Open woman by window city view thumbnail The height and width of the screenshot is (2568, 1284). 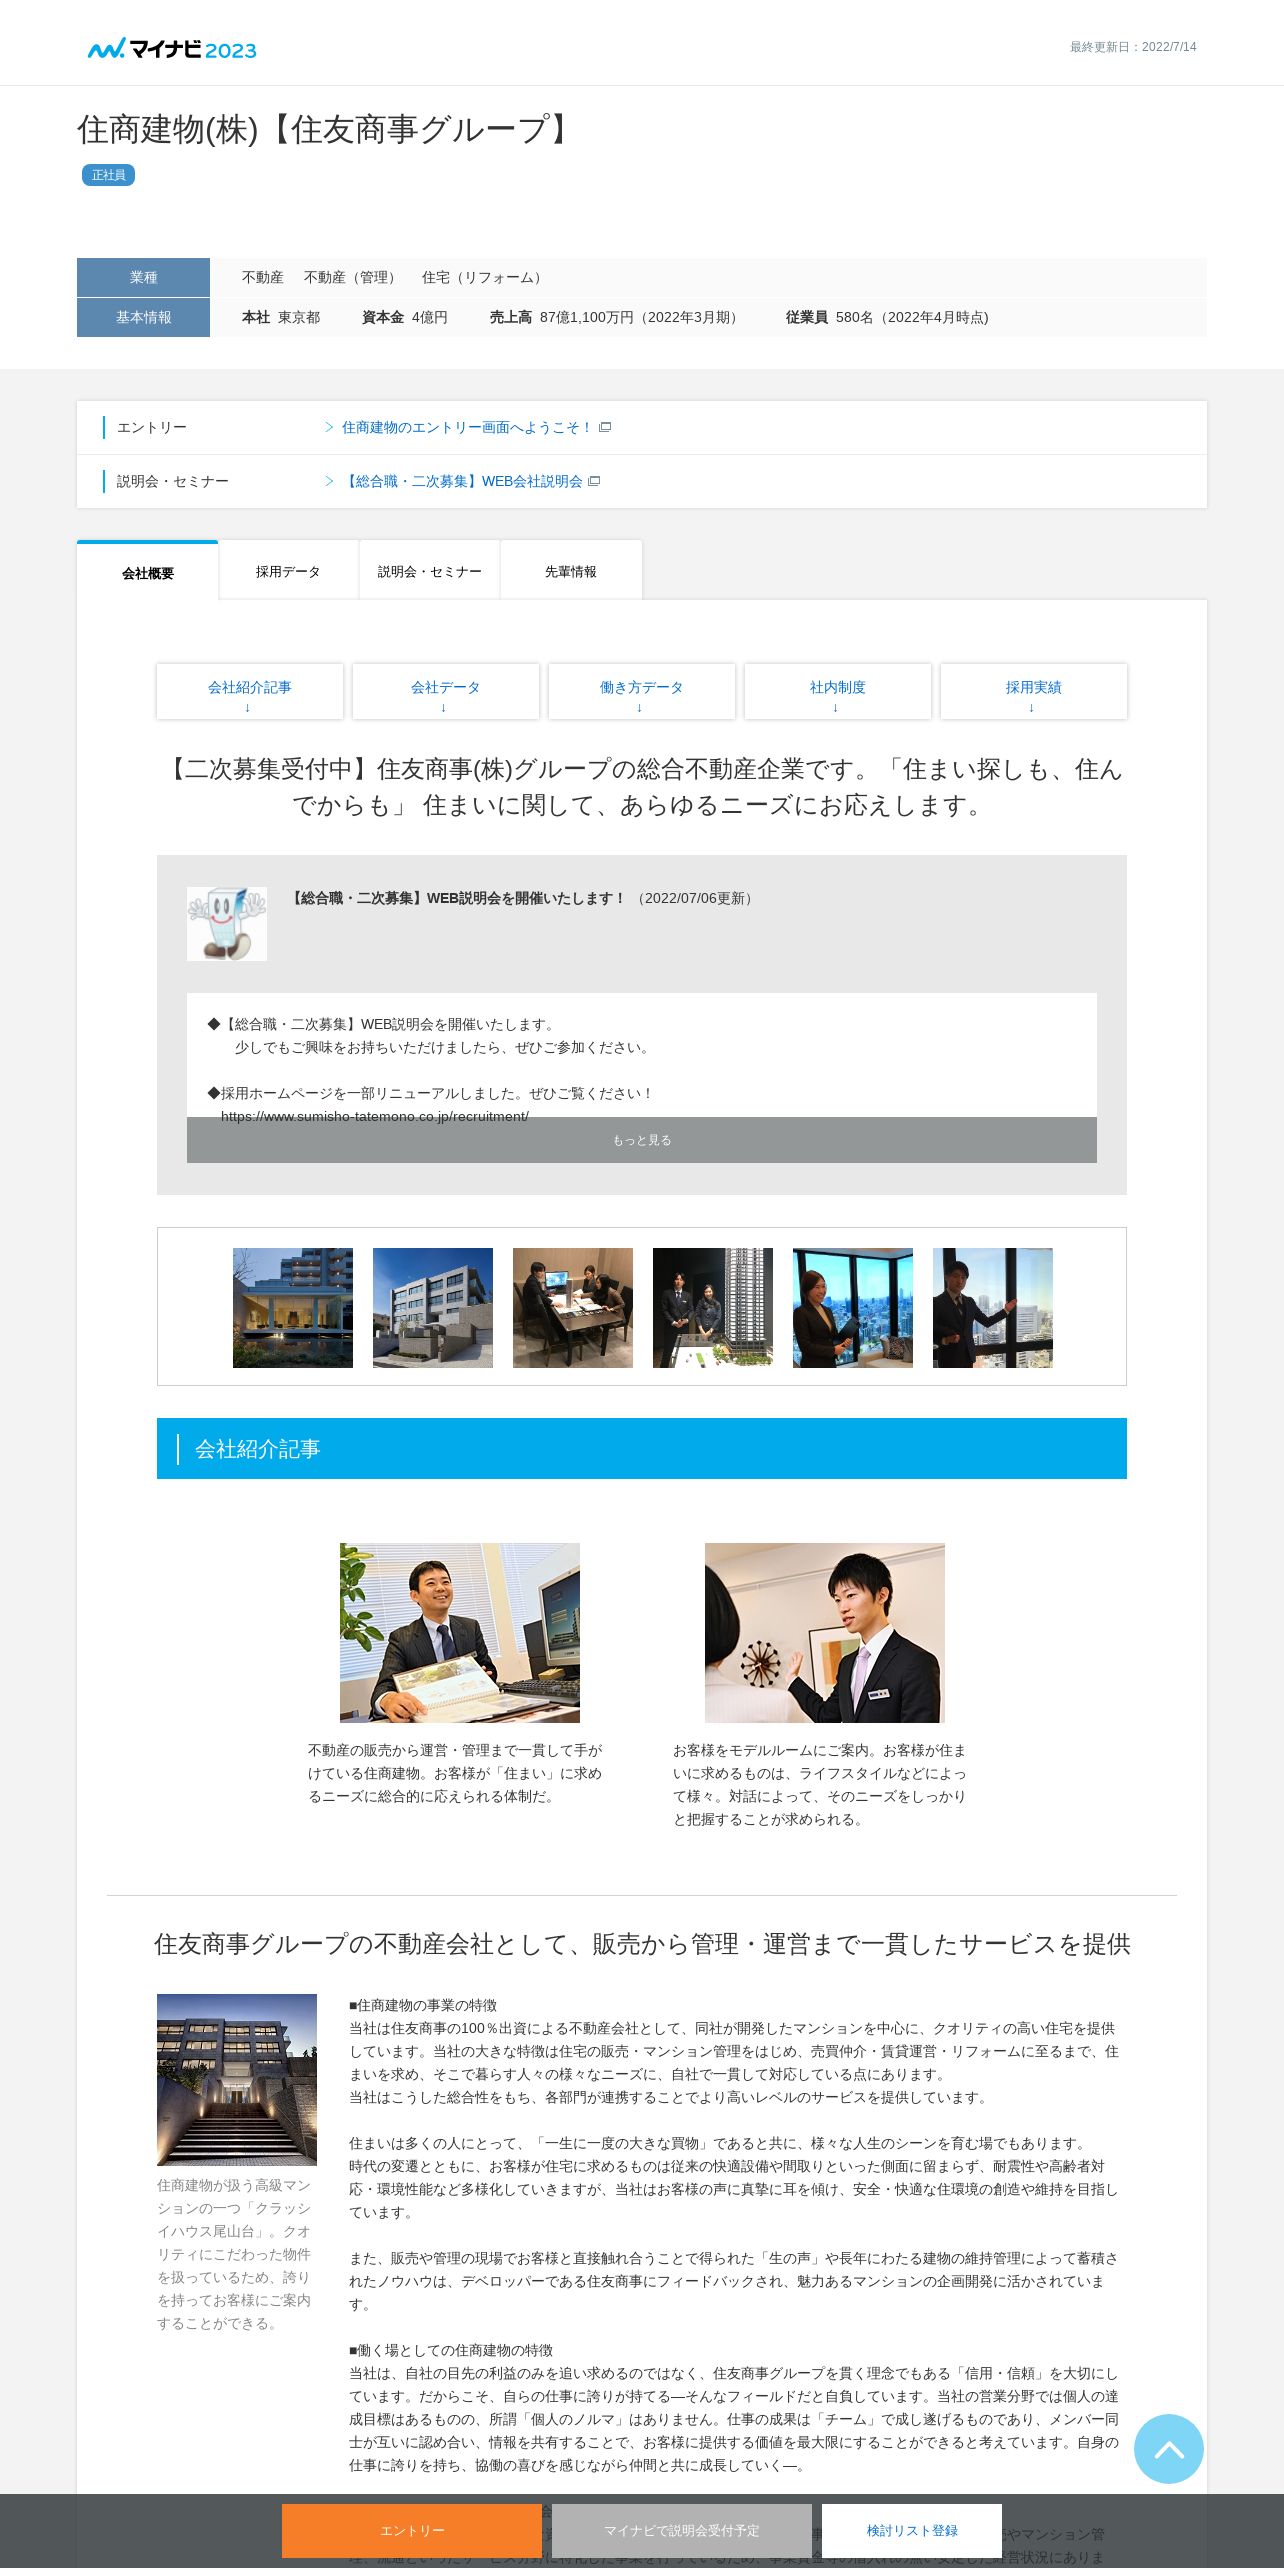coord(853,1308)
